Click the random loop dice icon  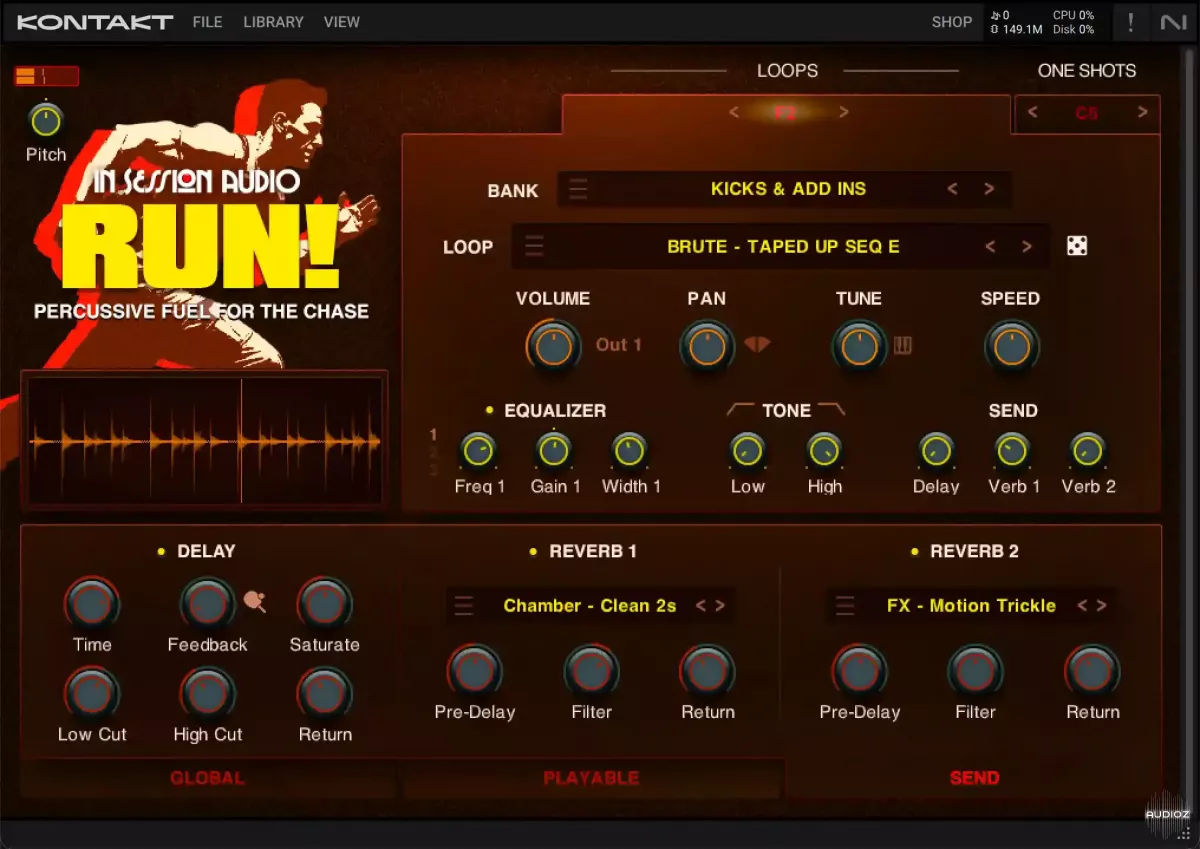click(1077, 246)
